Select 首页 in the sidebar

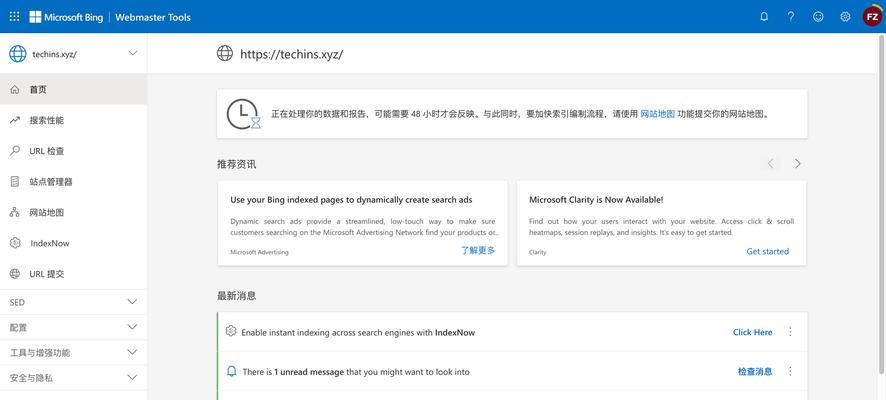(73, 89)
